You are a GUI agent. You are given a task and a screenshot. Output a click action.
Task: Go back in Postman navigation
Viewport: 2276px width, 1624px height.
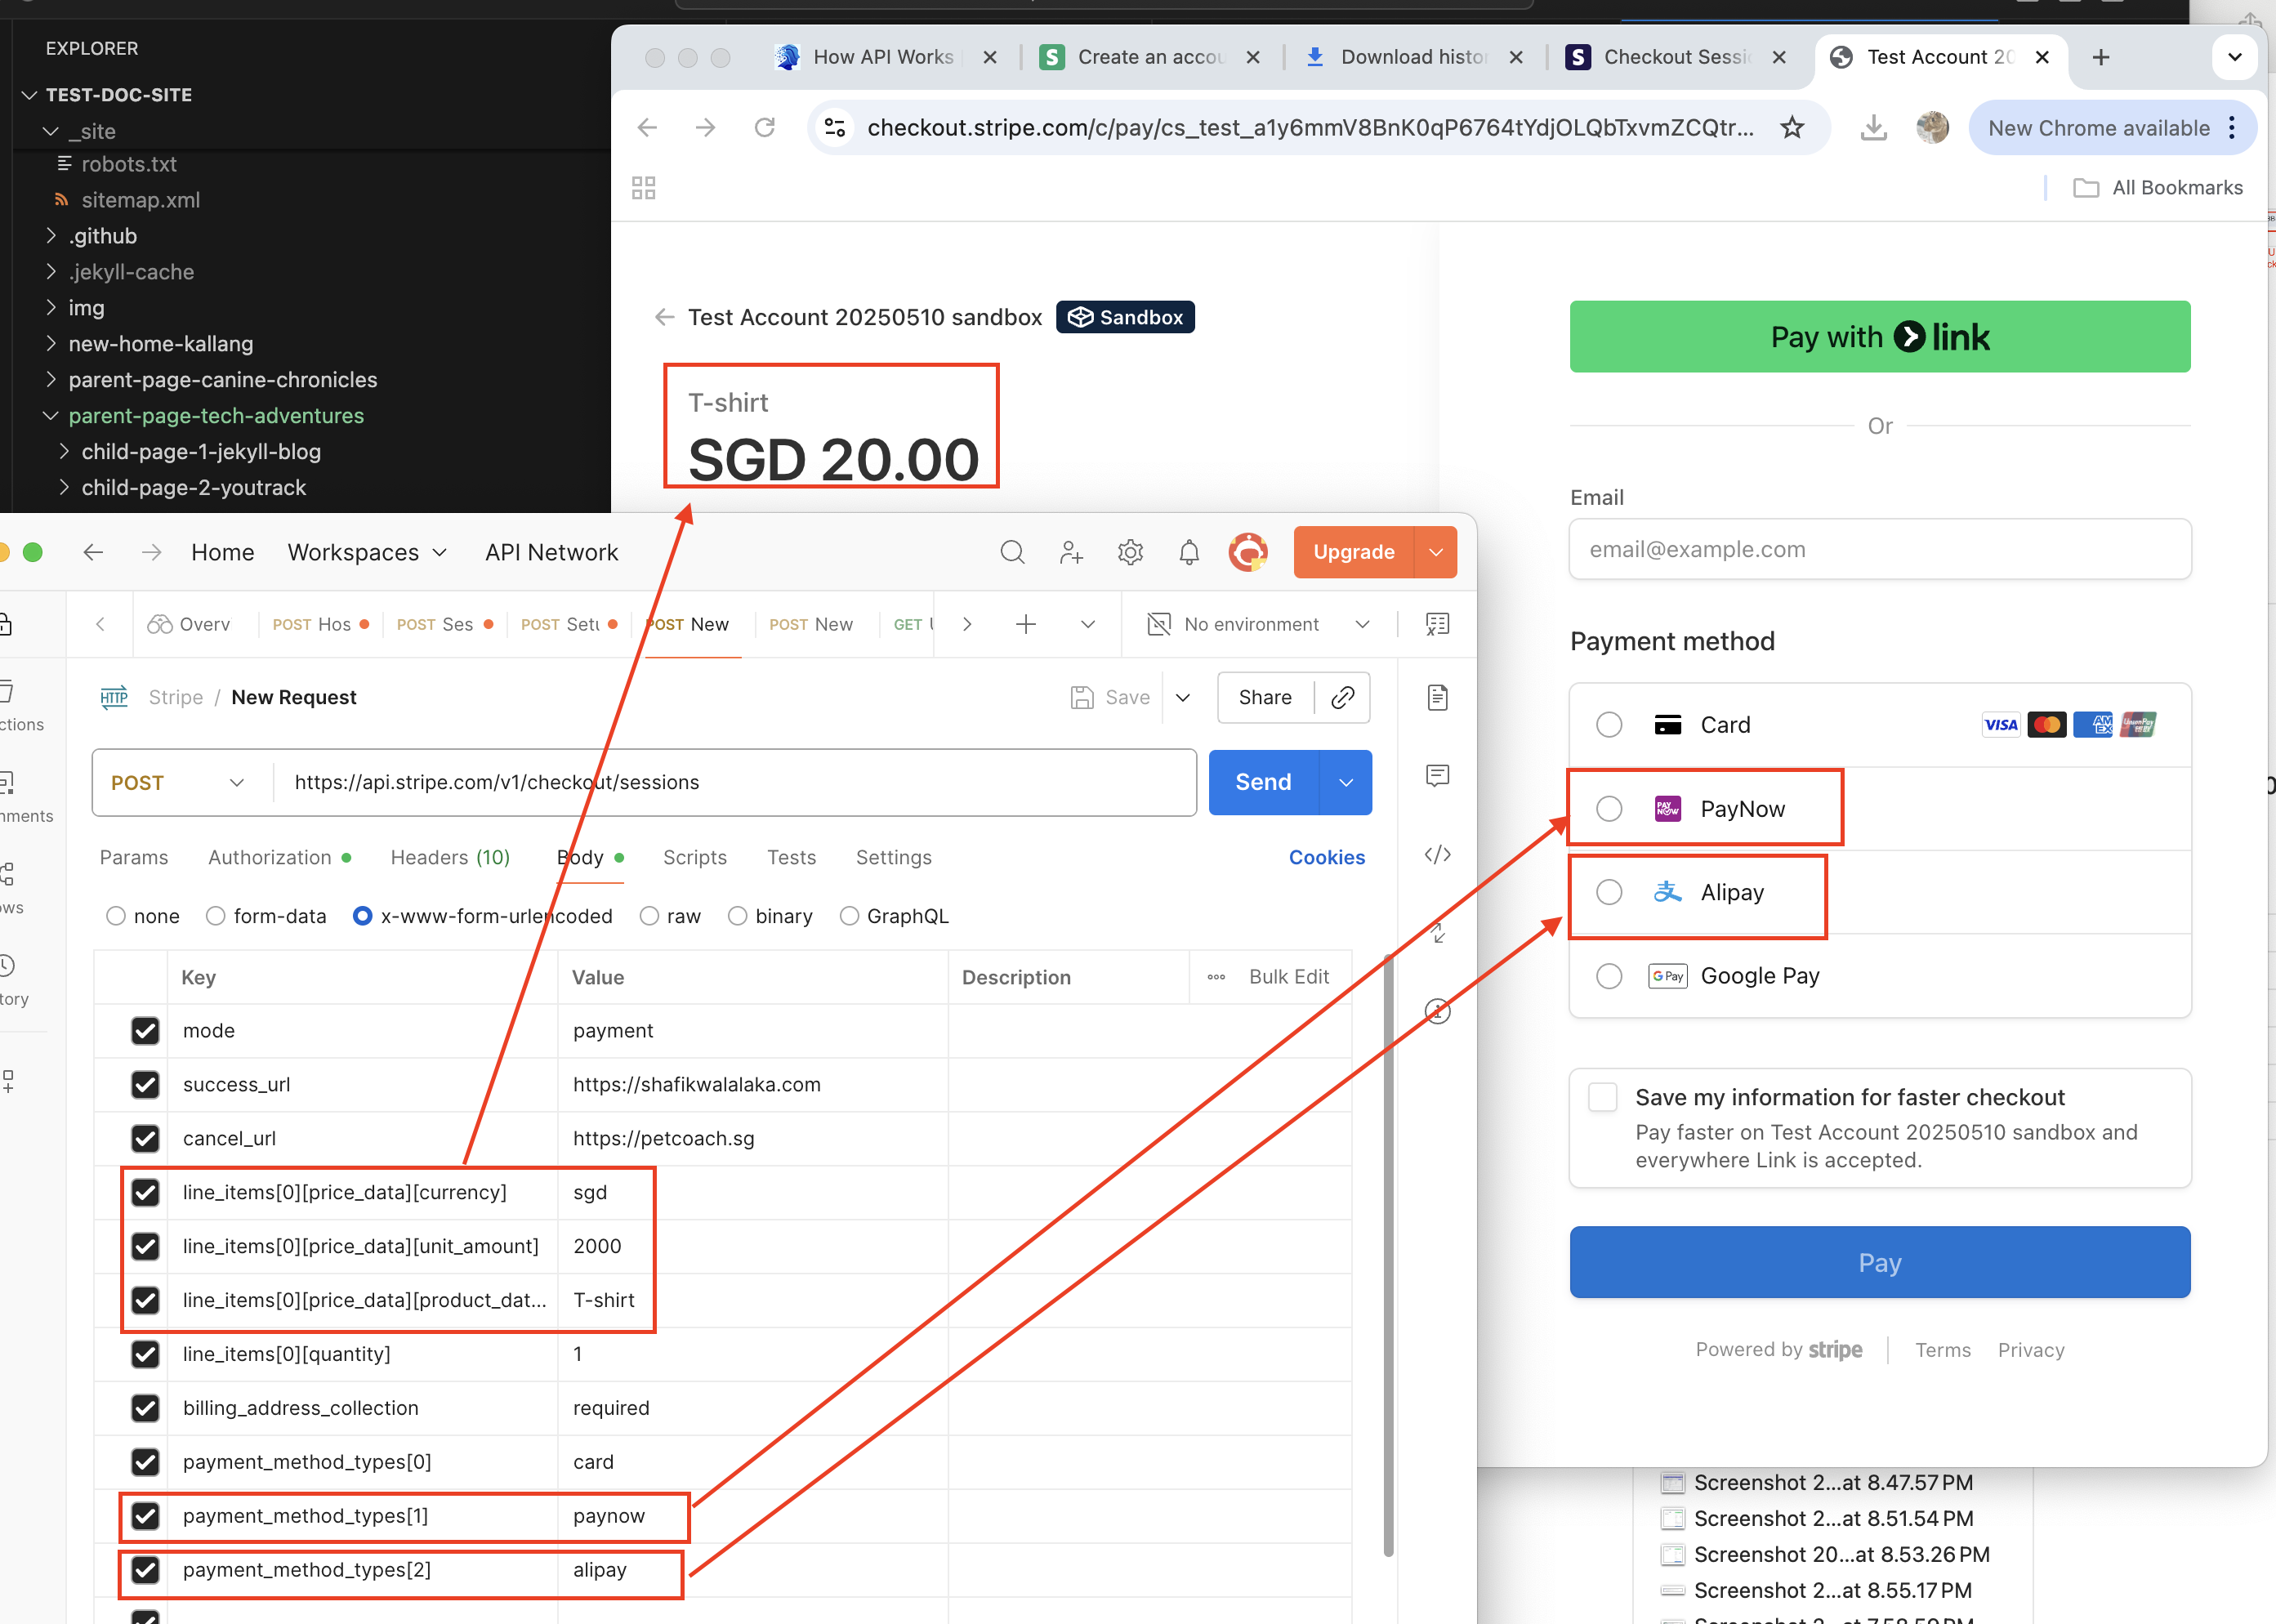click(x=93, y=552)
